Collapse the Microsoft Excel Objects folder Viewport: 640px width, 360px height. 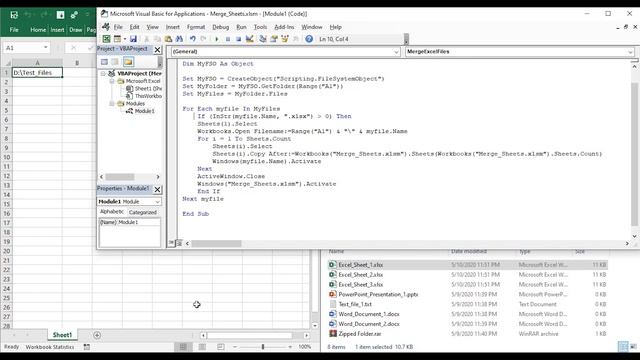111,81
